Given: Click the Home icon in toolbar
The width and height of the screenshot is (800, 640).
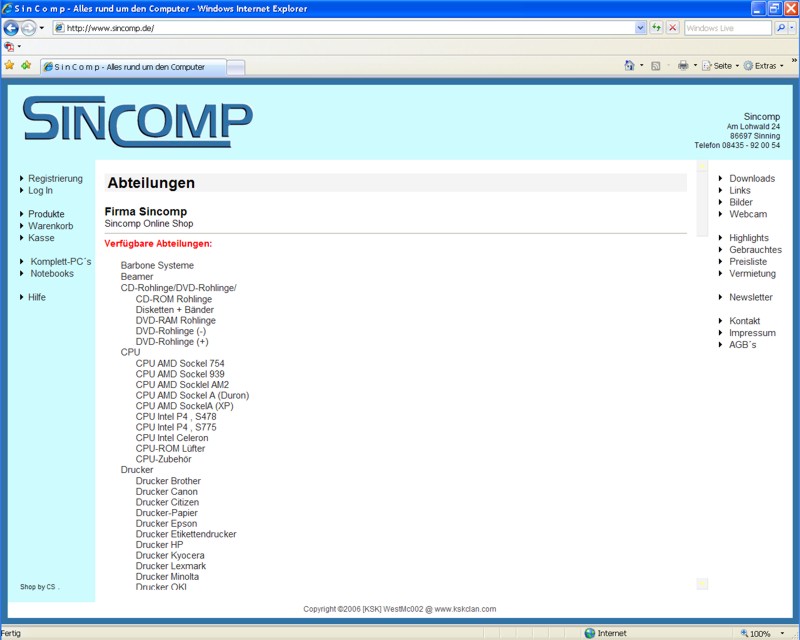Looking at the screenshot, I should click(629, 66).
